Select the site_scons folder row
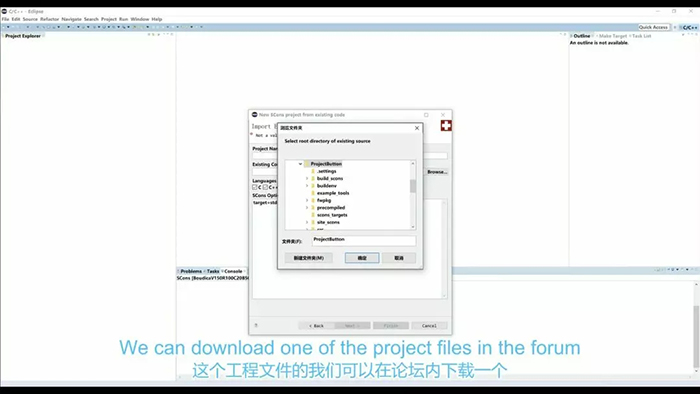 [x=328, y=222]
